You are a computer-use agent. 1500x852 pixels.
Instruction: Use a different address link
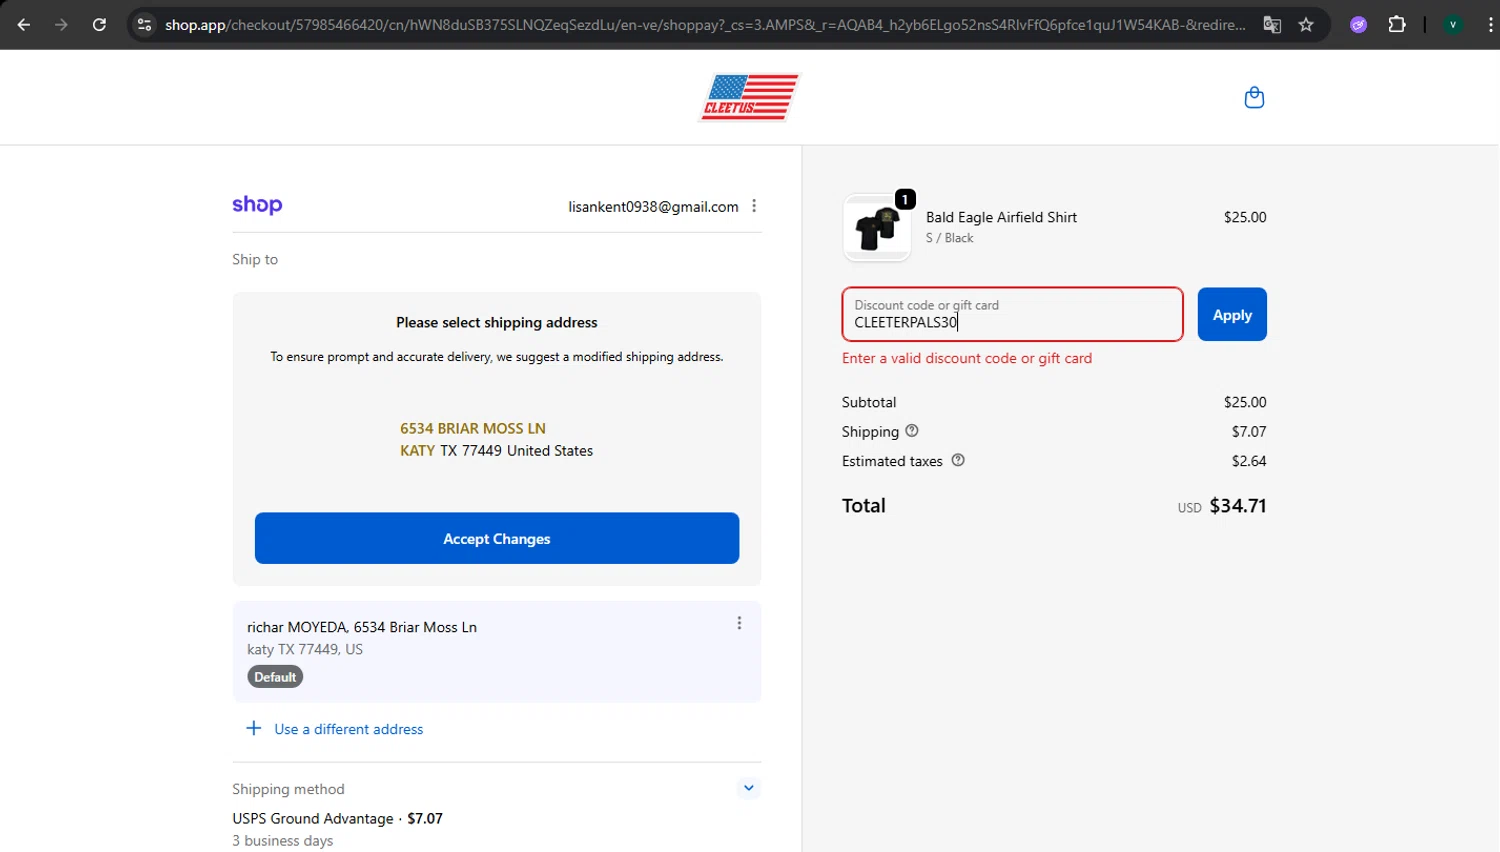349,729
